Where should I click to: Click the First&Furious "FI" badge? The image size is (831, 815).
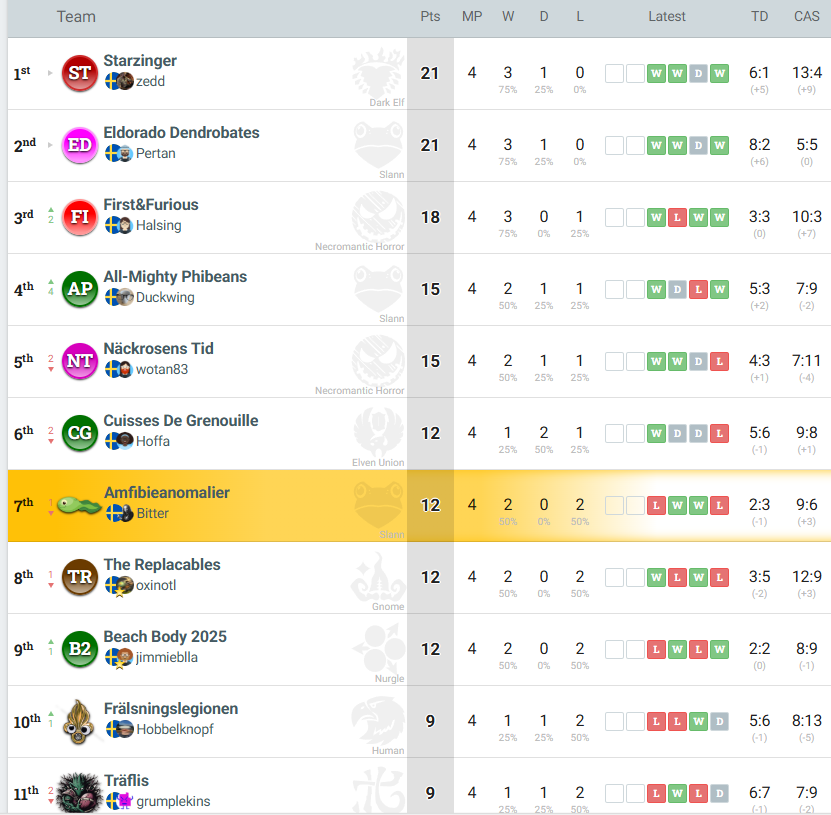pos(80,218)
